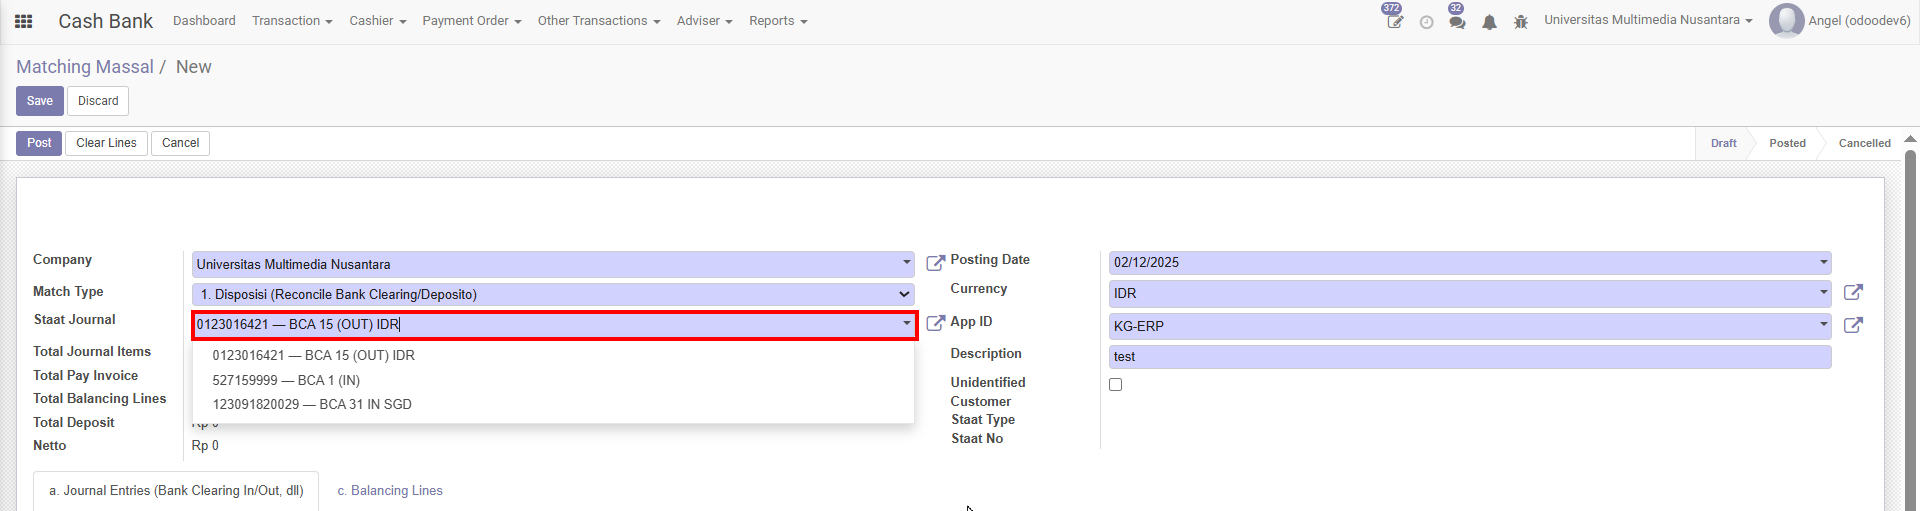Click the Save button
This screenshot has height=511, width=1920.
click(40, 101)
